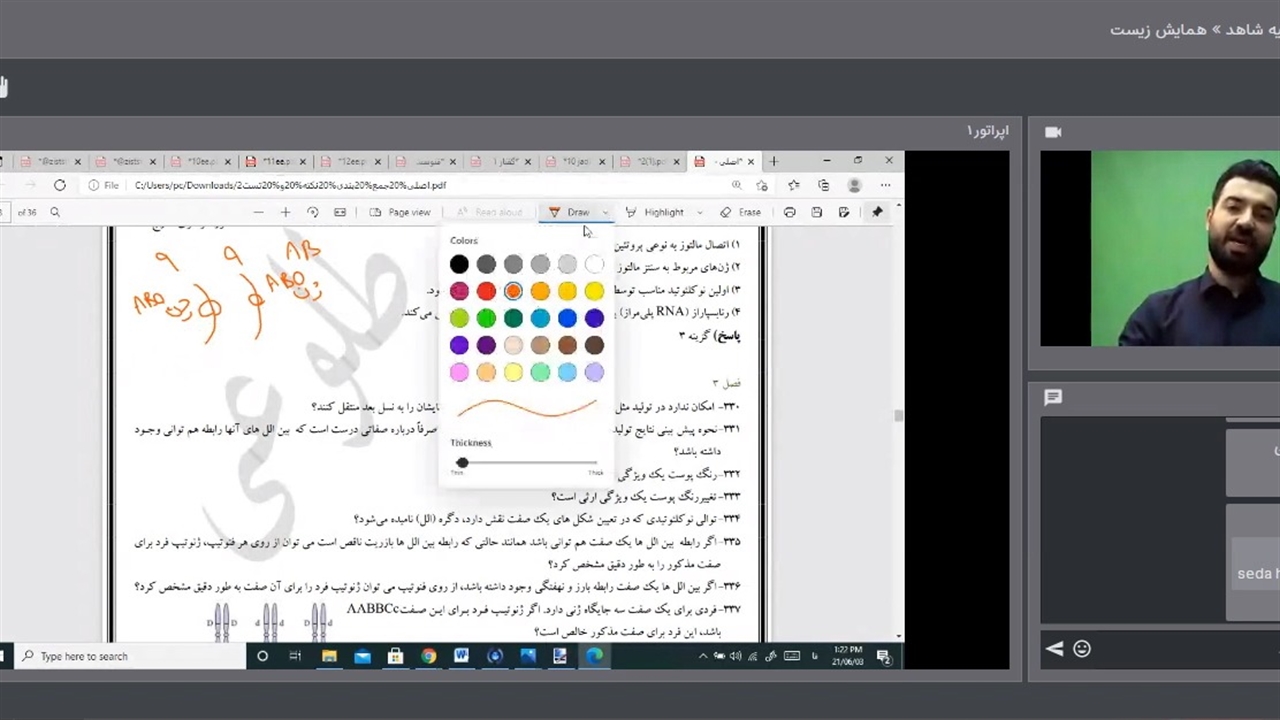This screenshot has width=1280, height=720.
Task: Toggle the Page view mode
Action: pos(400,212)
